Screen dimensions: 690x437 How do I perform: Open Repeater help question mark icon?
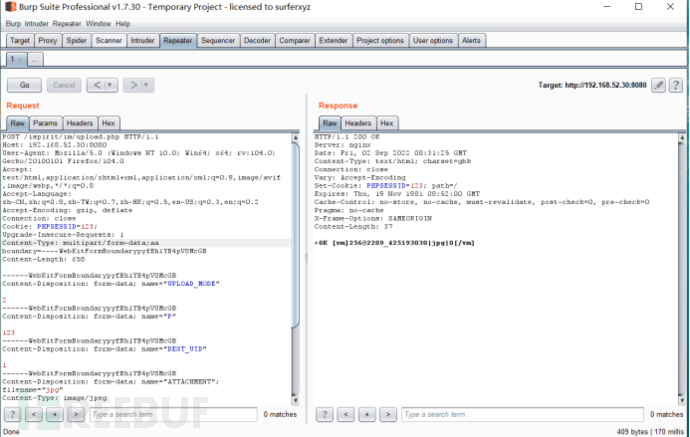click(x=676, y=86)
